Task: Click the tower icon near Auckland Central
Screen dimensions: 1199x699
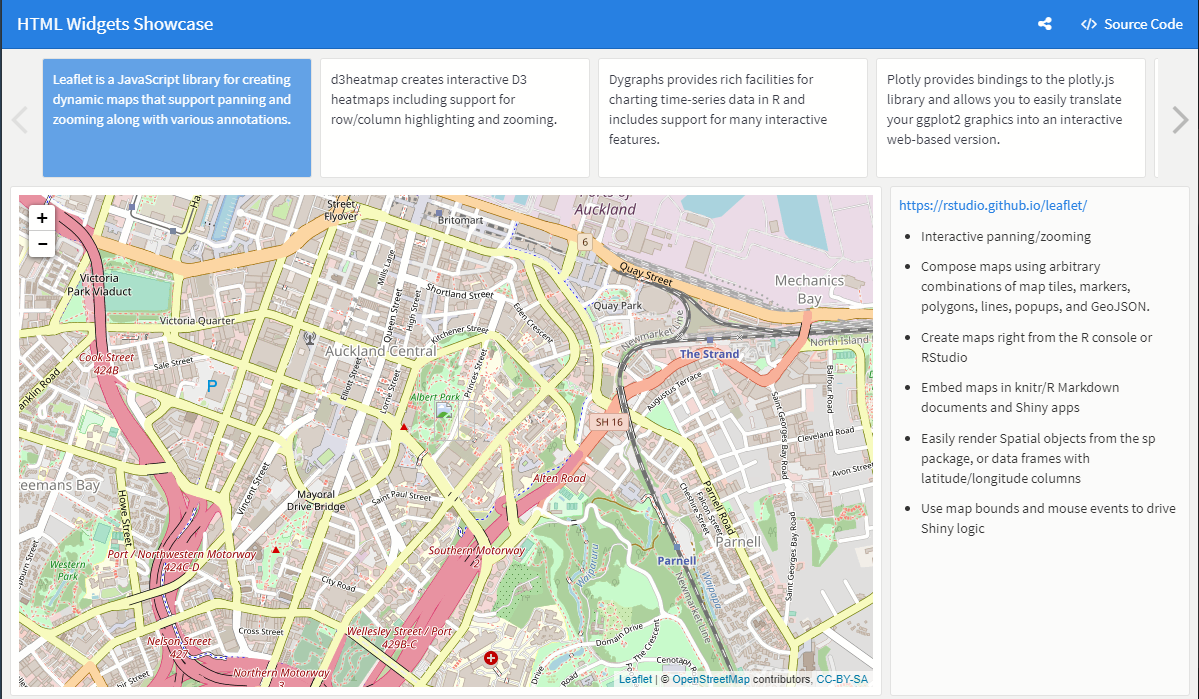Action: click(x=309, y=339)
